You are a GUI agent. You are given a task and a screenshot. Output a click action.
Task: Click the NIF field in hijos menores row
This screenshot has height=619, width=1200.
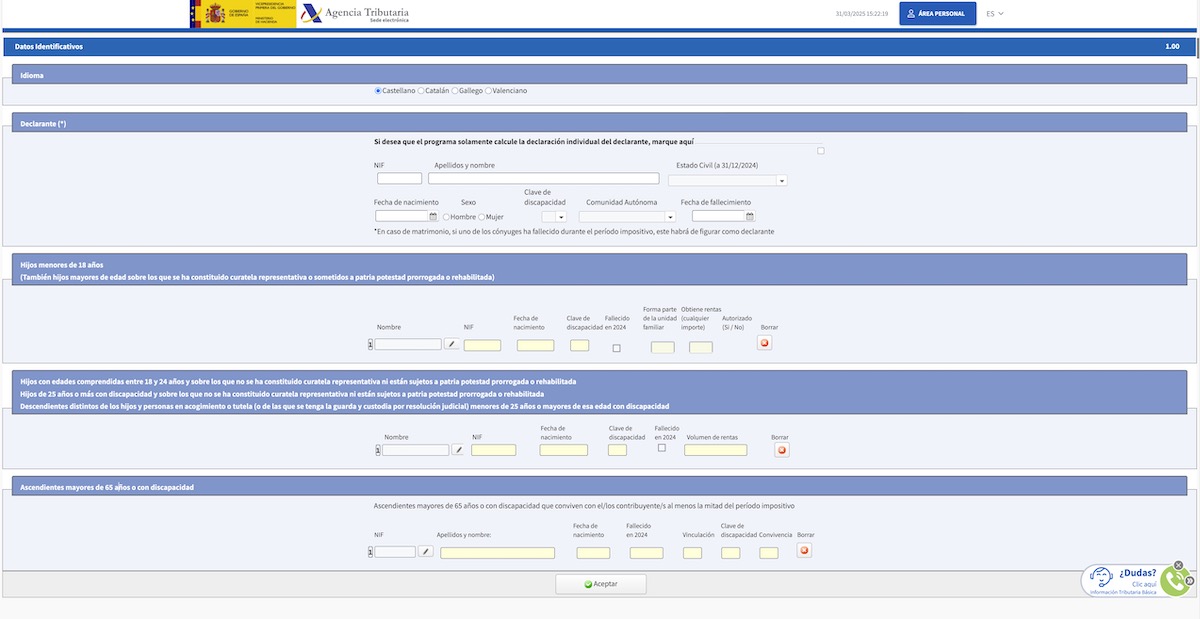click(482, 345)
